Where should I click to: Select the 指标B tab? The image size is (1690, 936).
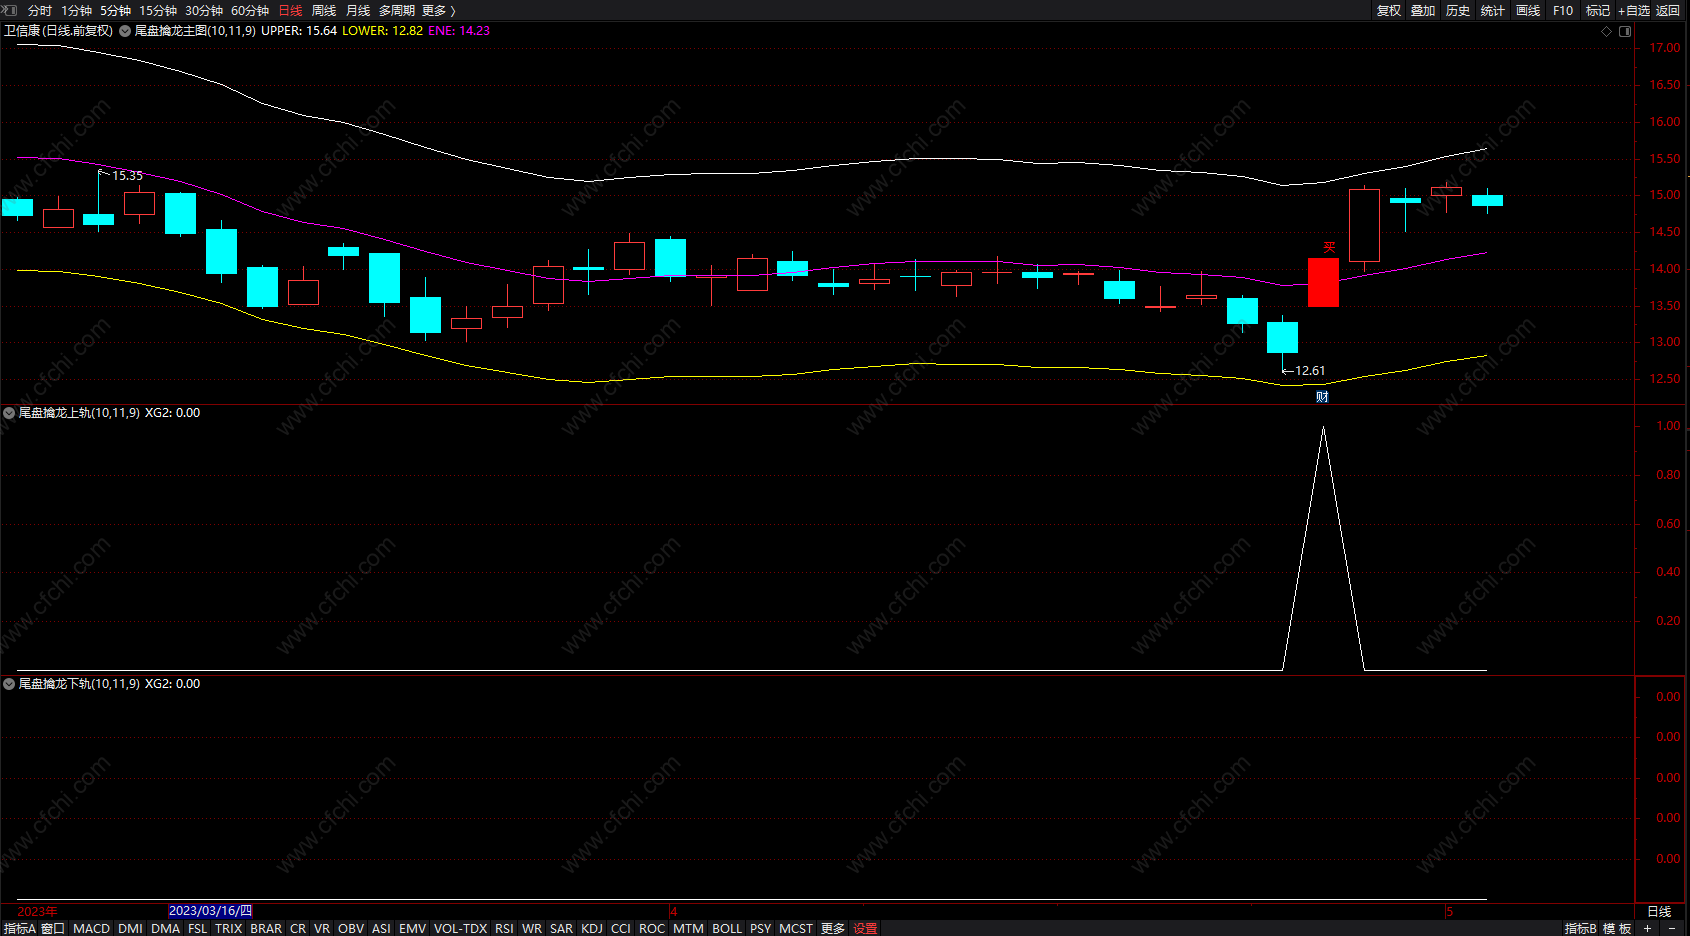[x=1581, y=929]
